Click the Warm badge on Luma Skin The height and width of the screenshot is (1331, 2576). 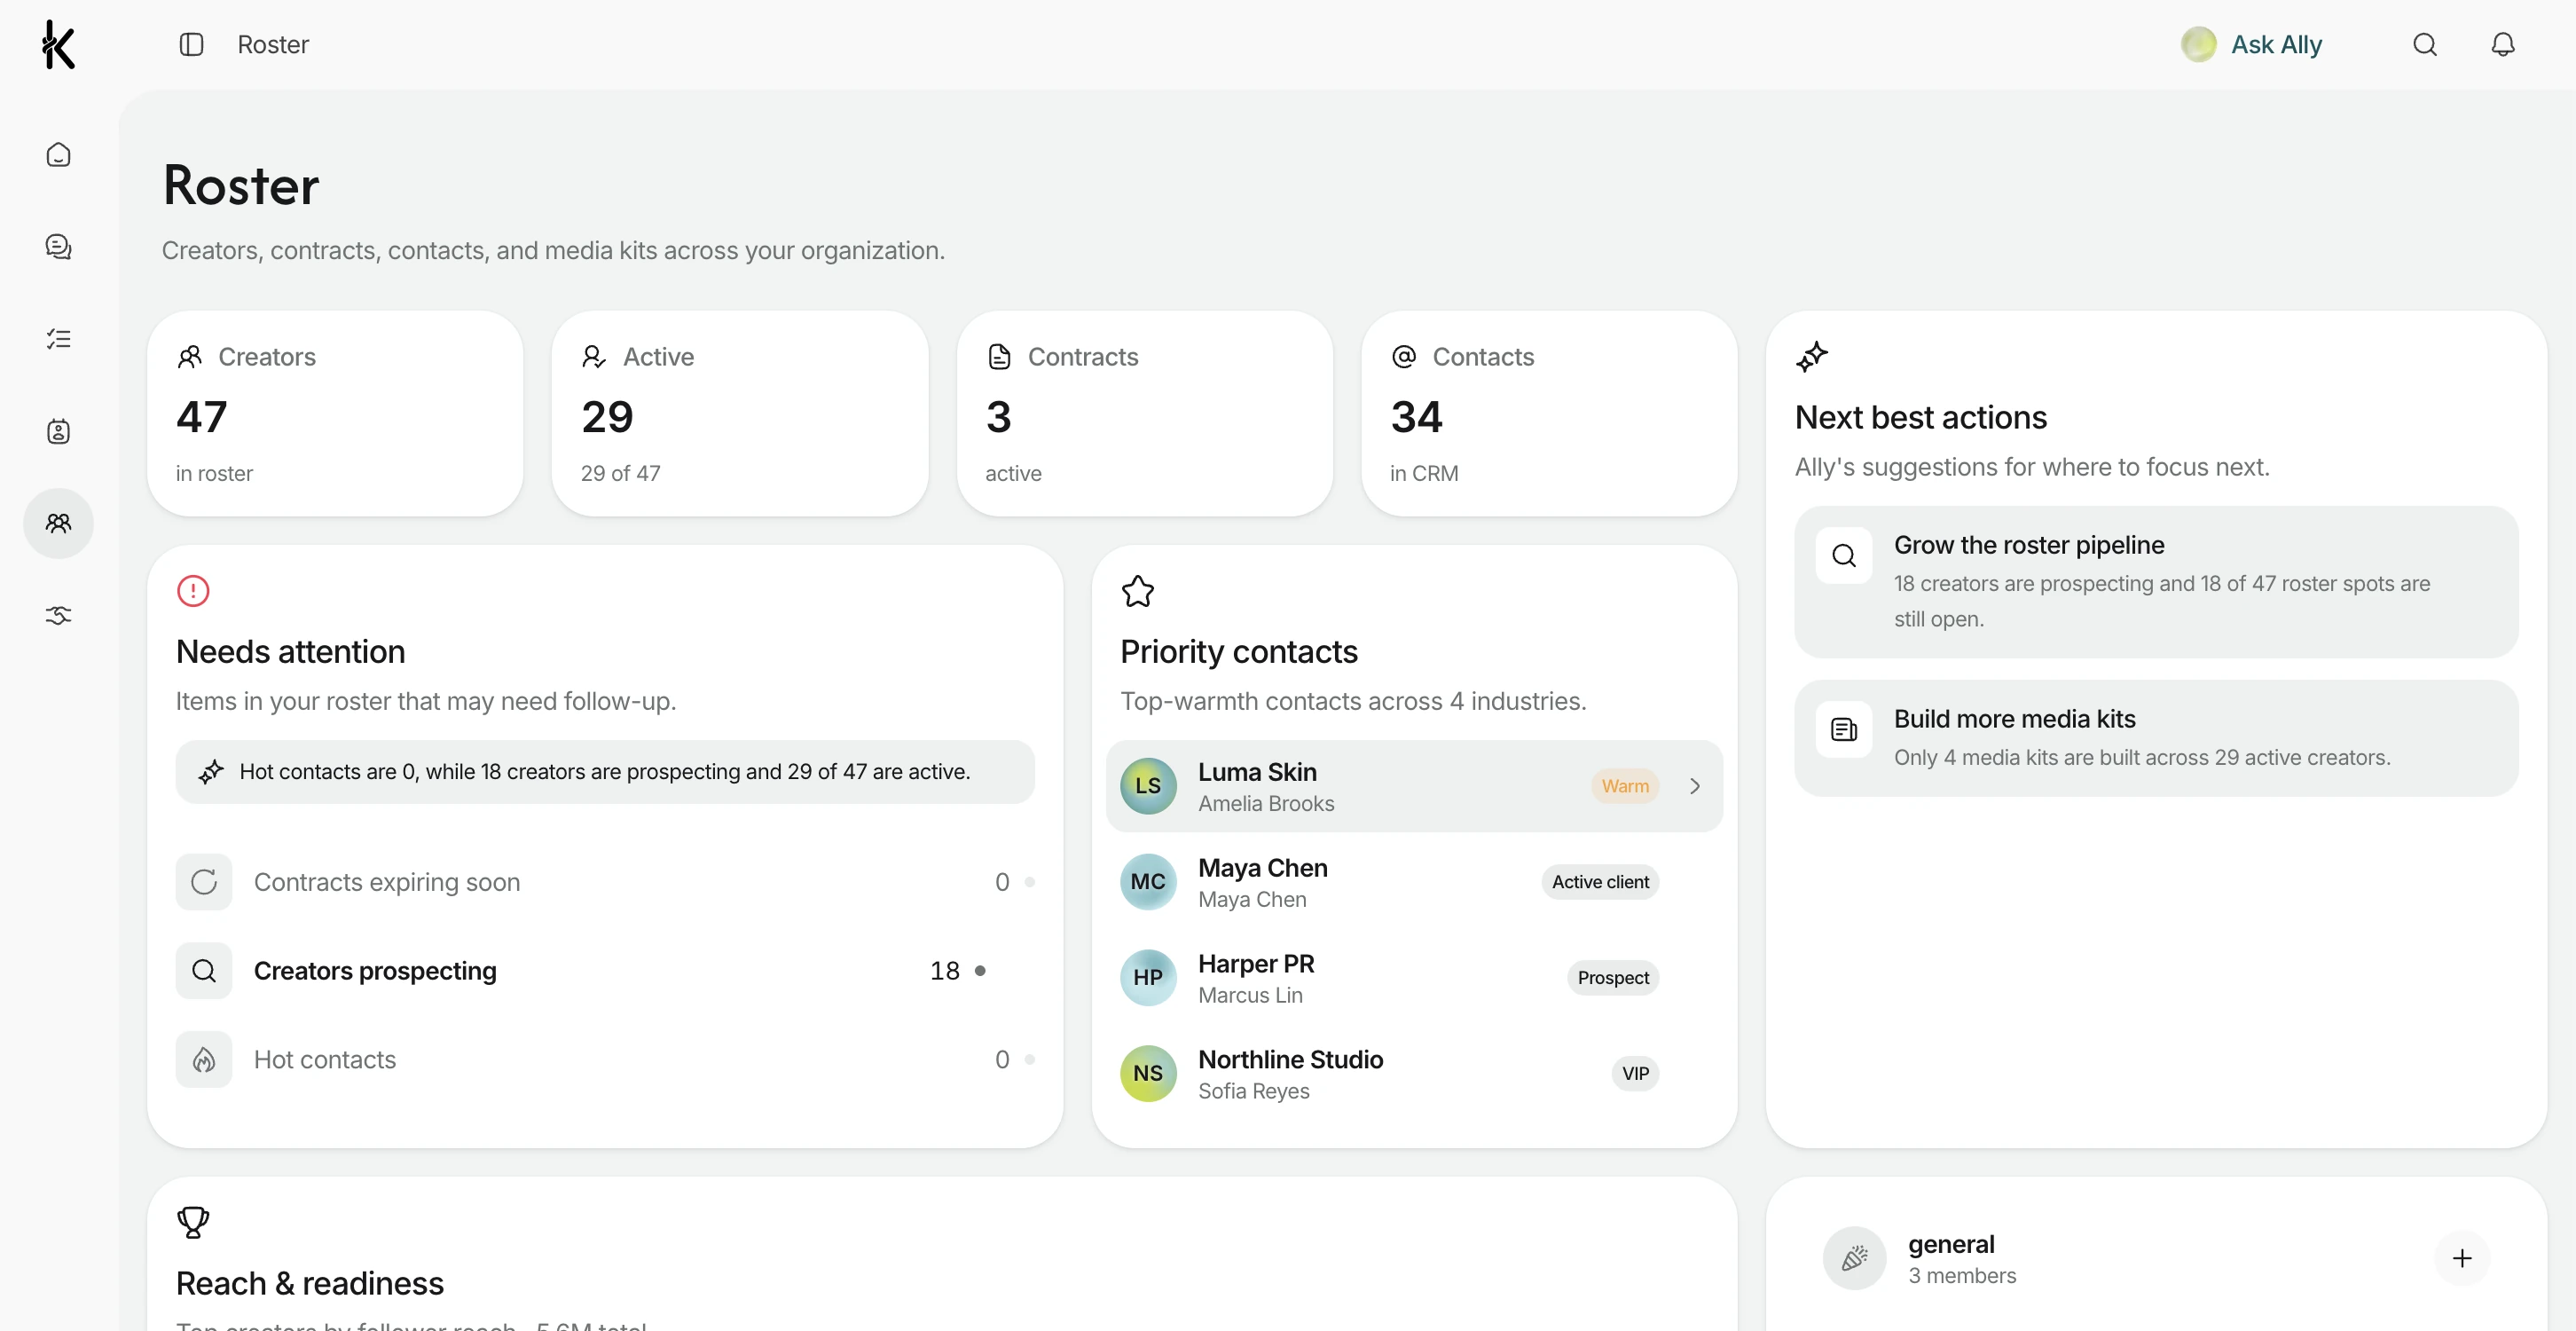point(1625,786)
